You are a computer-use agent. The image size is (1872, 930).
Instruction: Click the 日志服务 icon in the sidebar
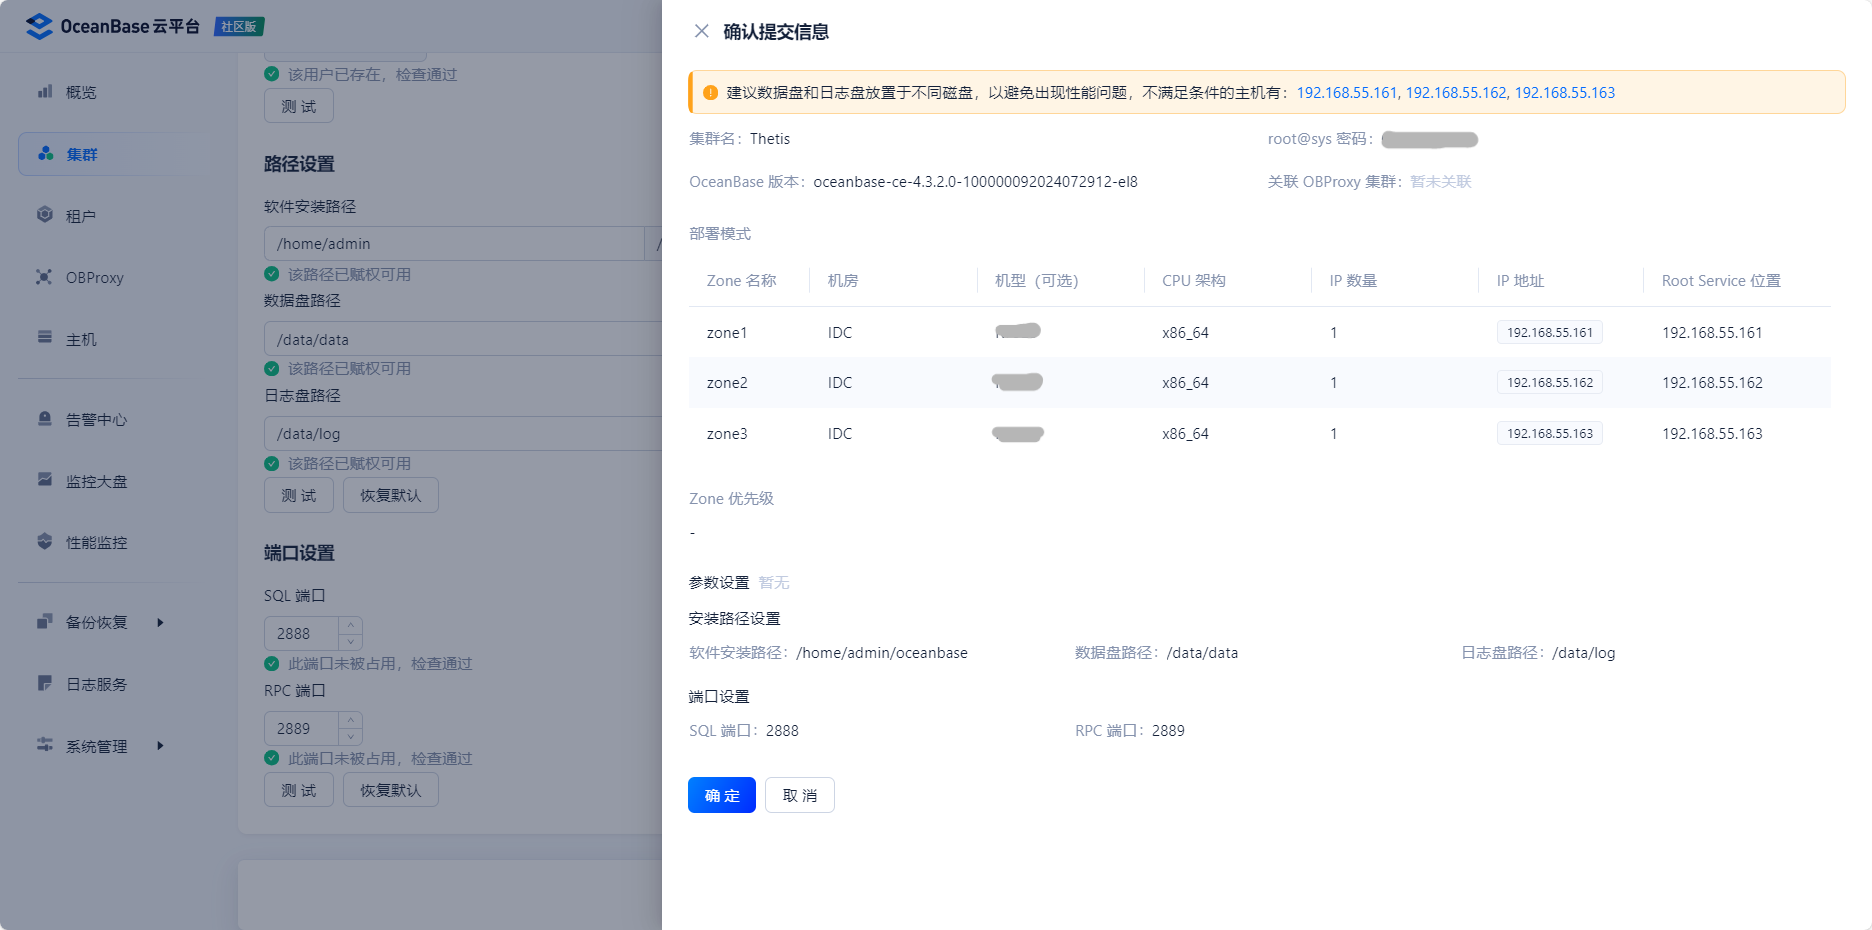[45, 683]
